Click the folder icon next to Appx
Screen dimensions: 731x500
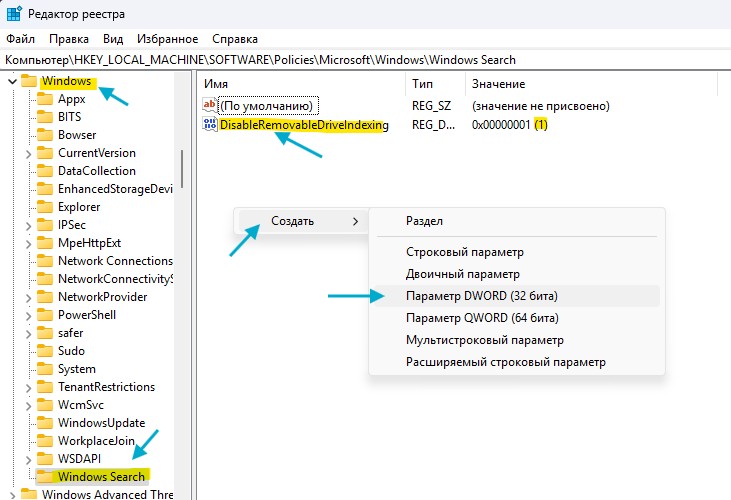[x=45, y=99]
